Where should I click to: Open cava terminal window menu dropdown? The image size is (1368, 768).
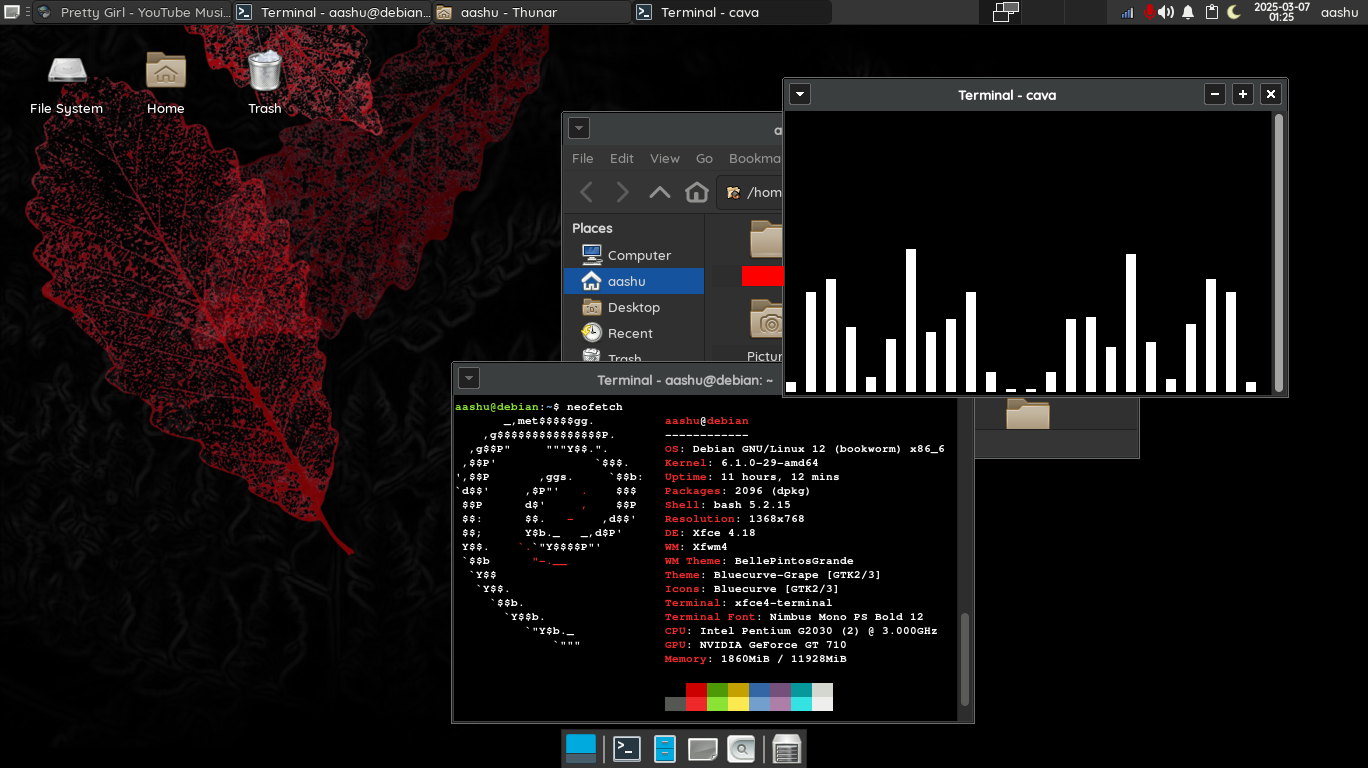click(x=799, y=95)
